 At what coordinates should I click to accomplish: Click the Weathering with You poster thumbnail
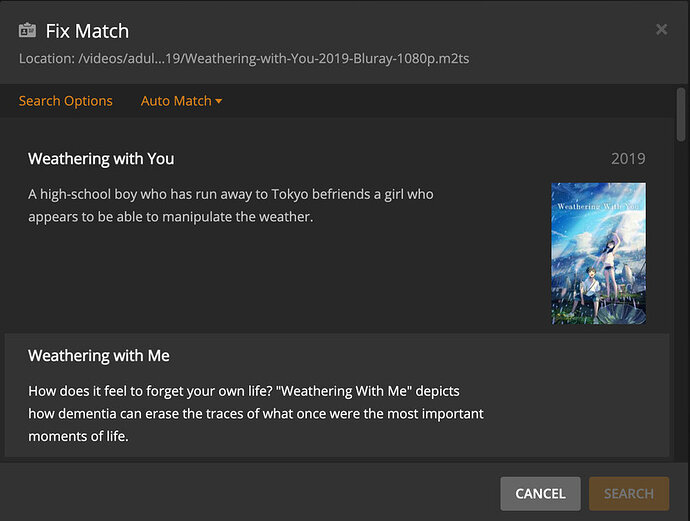[x=598, y=253]
